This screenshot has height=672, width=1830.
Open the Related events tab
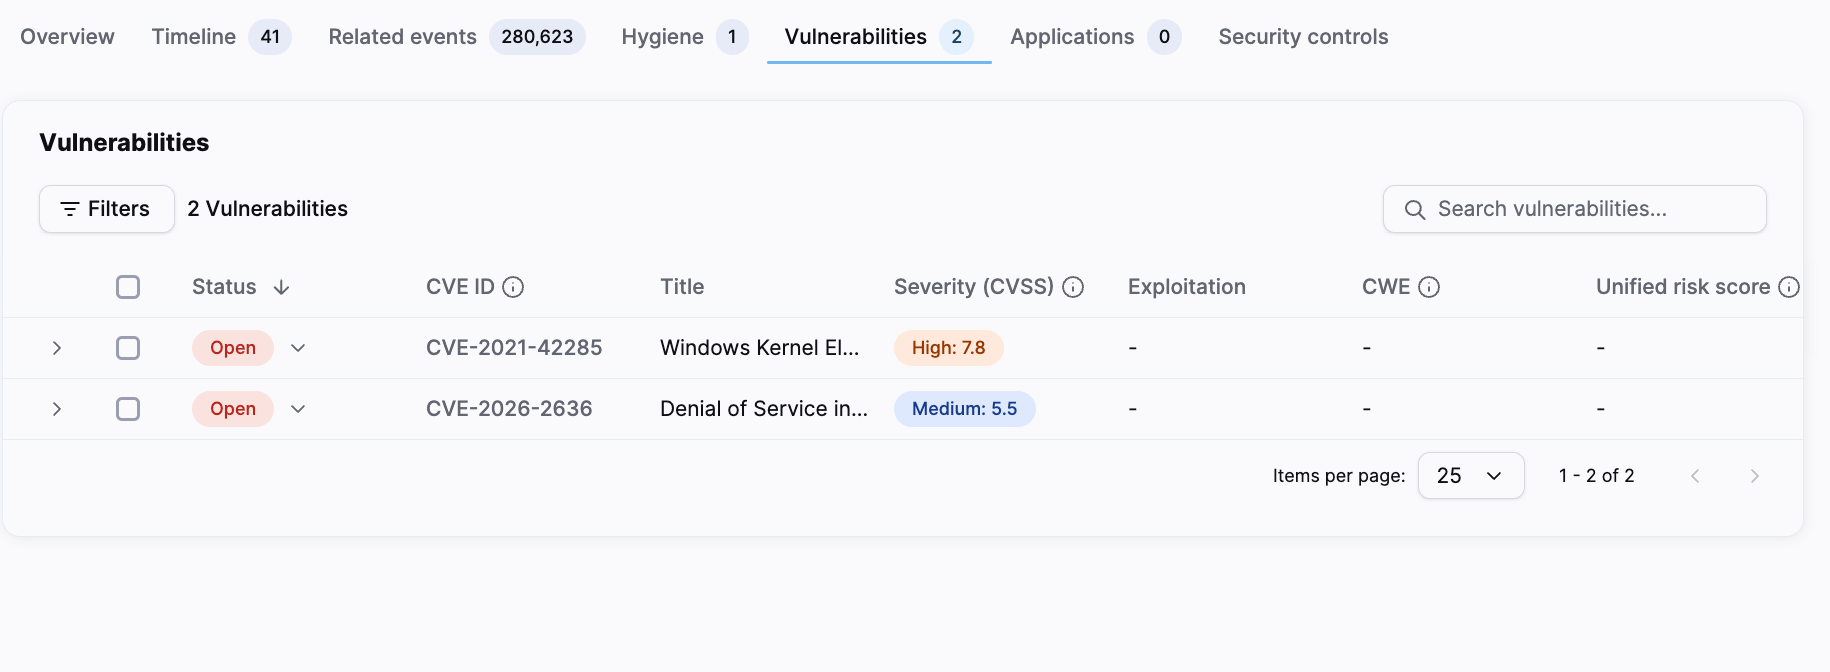tap(457, 37)
